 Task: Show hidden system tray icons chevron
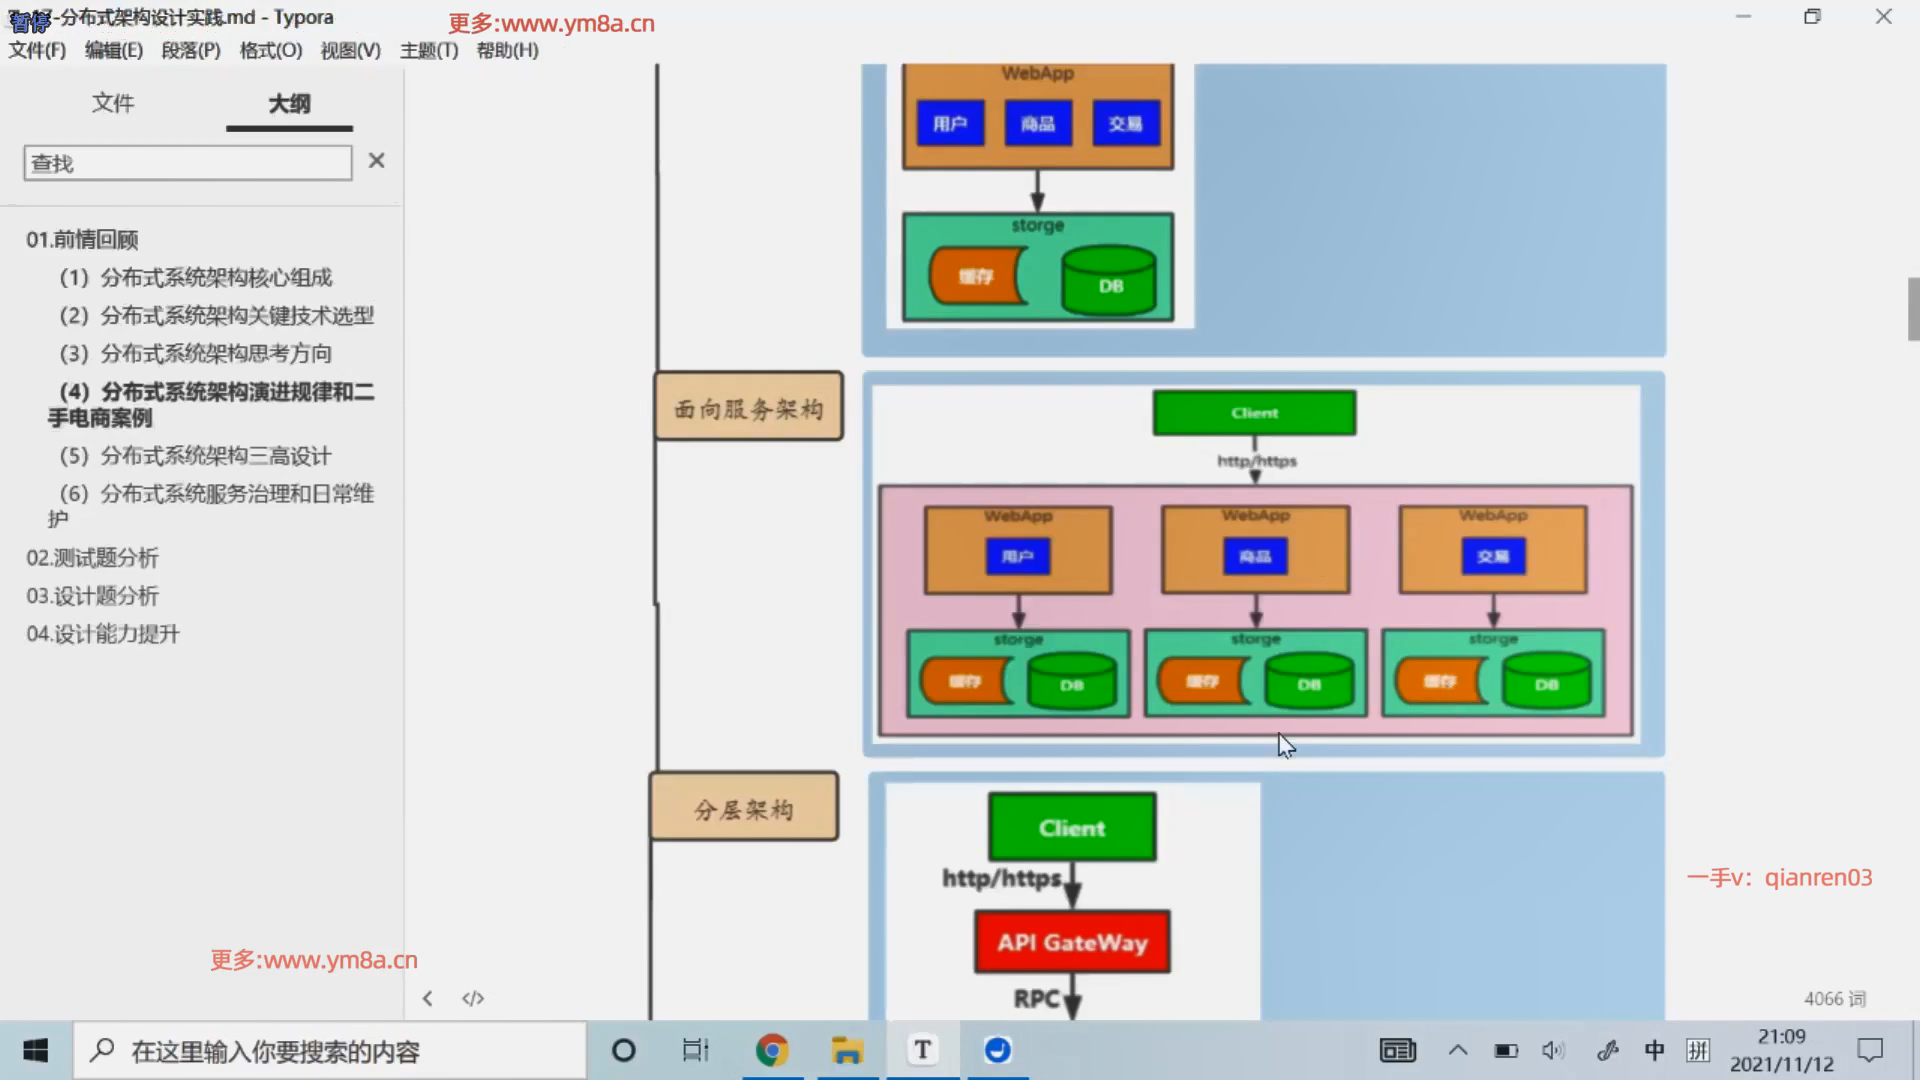coord(1458,1050)
